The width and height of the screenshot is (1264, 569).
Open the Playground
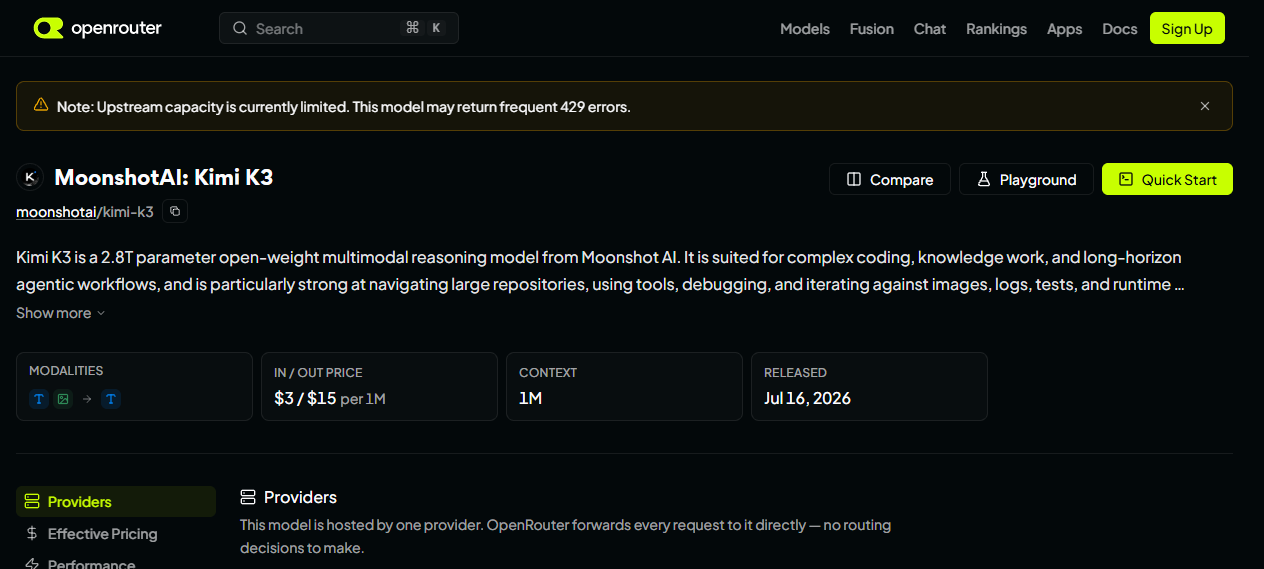point(1026,179)
